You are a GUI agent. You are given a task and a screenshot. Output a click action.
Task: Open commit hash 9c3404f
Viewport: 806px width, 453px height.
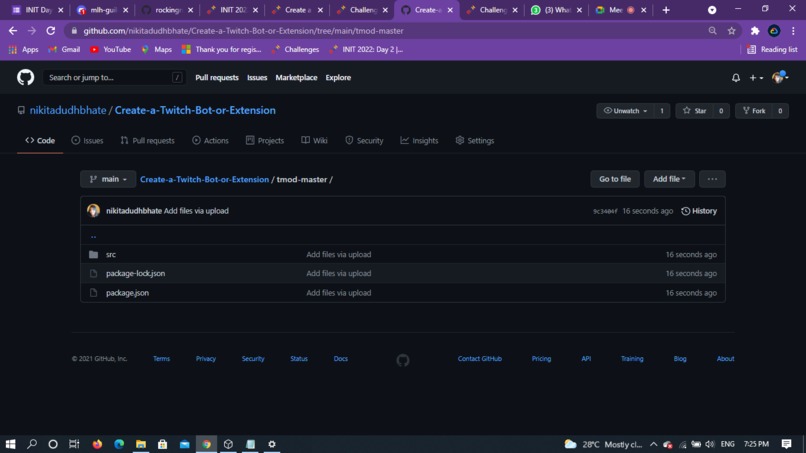pos(605,211)
